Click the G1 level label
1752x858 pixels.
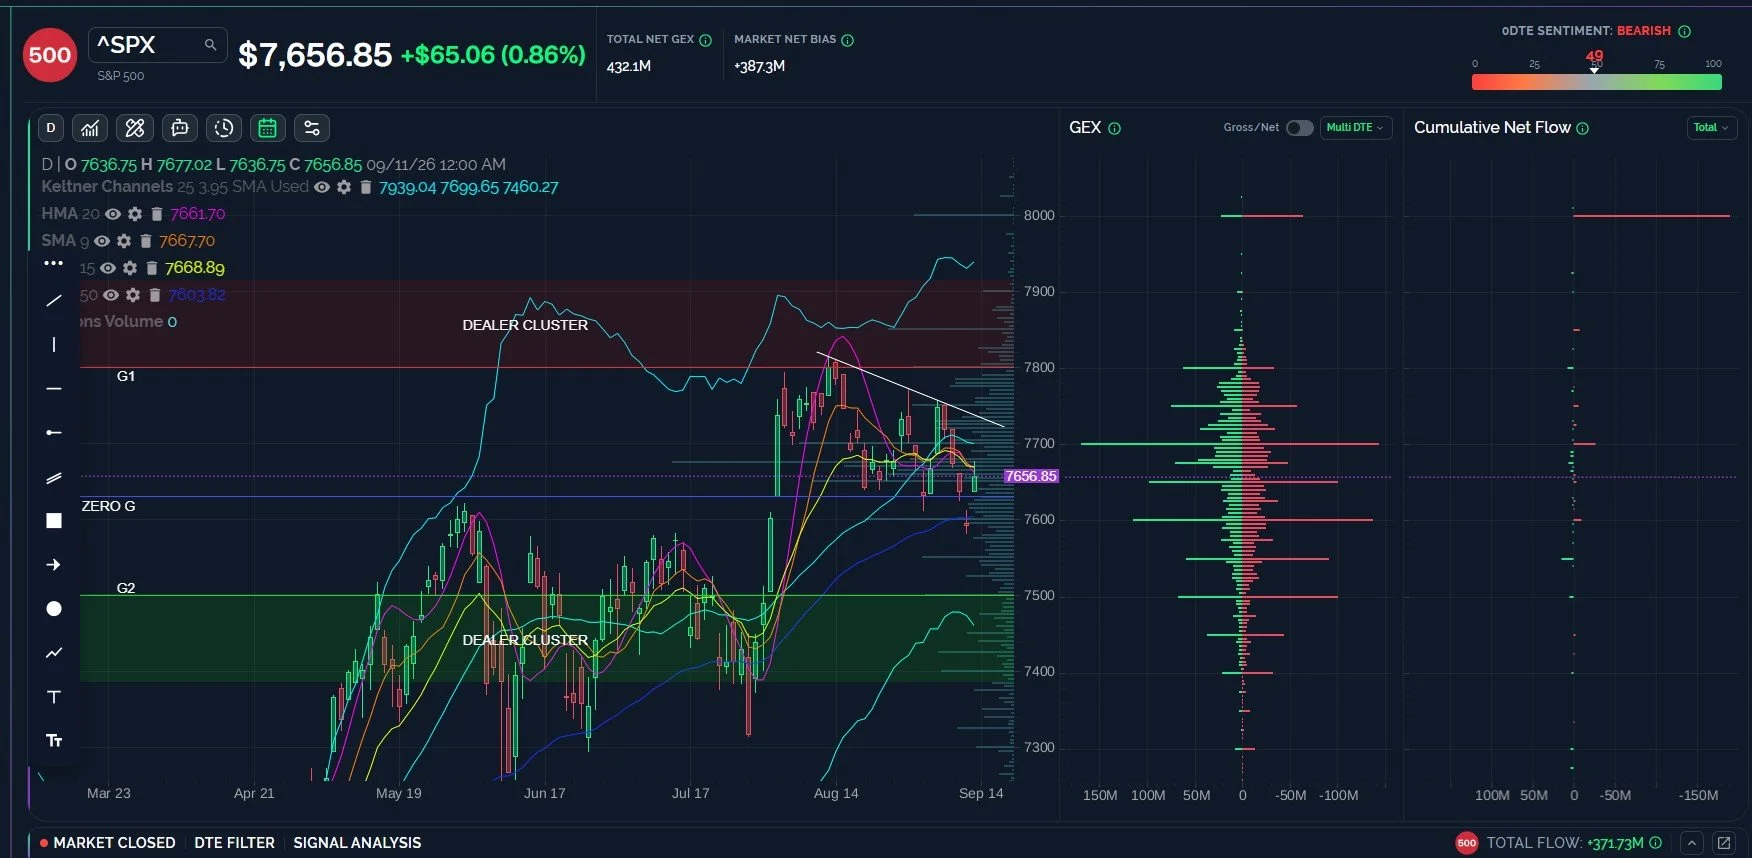click(126, 376)
